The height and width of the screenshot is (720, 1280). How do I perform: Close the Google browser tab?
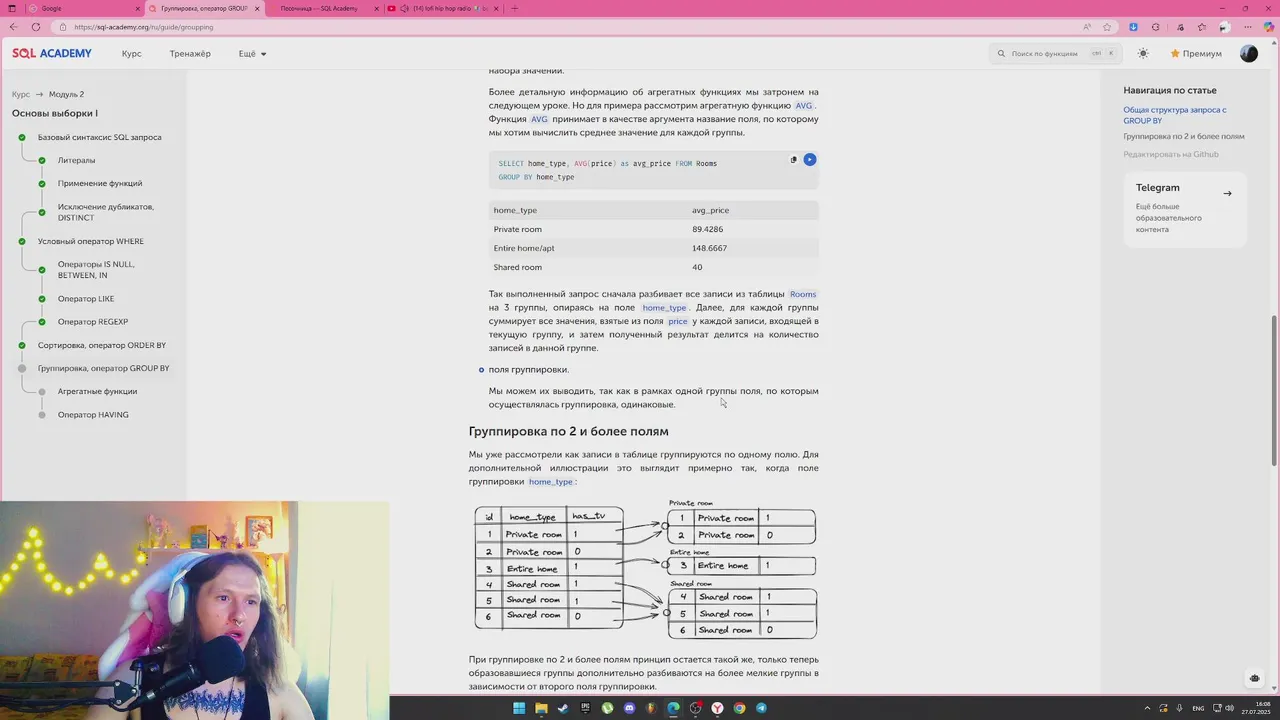point(138,8)
